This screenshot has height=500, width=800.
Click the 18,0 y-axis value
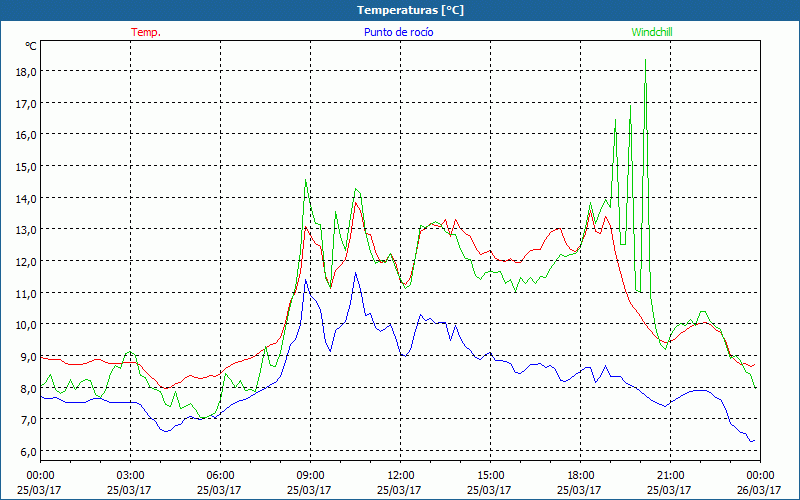click(x=27, y=71)
